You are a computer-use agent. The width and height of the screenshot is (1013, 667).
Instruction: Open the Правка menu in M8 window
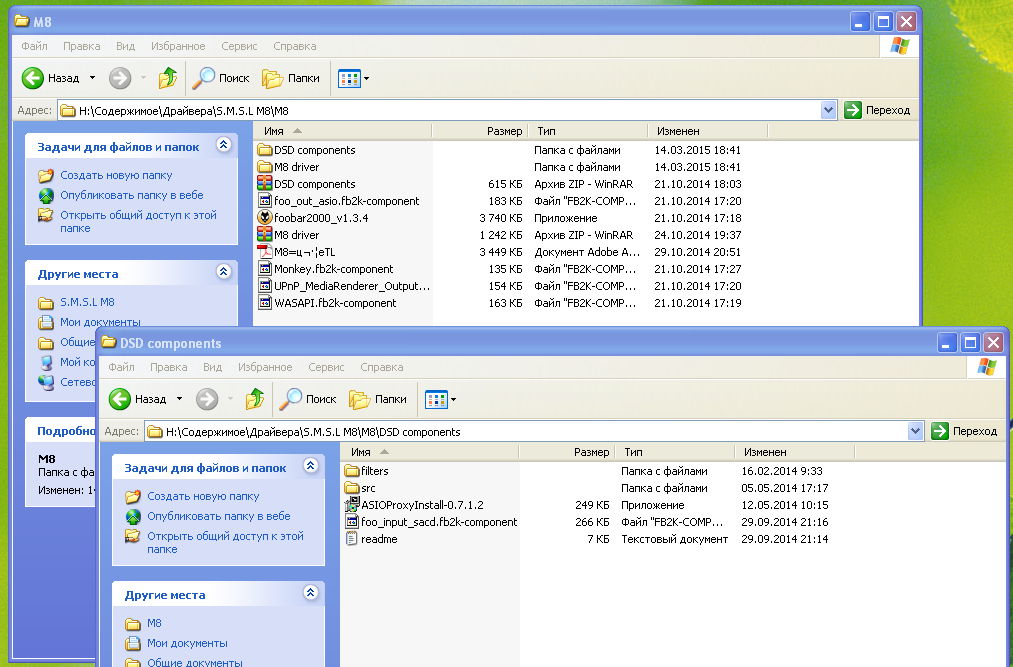point(81,46)
